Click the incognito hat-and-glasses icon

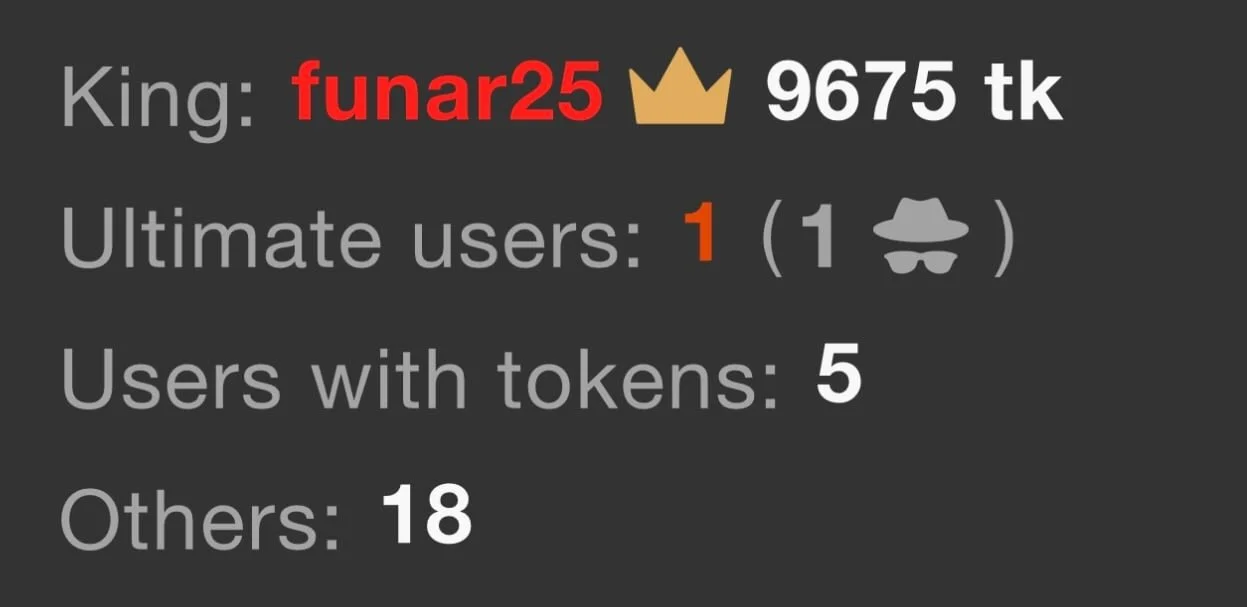[x=921, y=241]
